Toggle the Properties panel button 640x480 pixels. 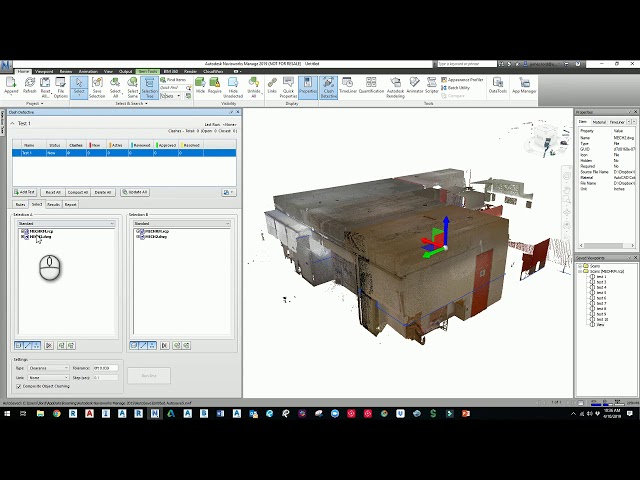click(307, 87)
